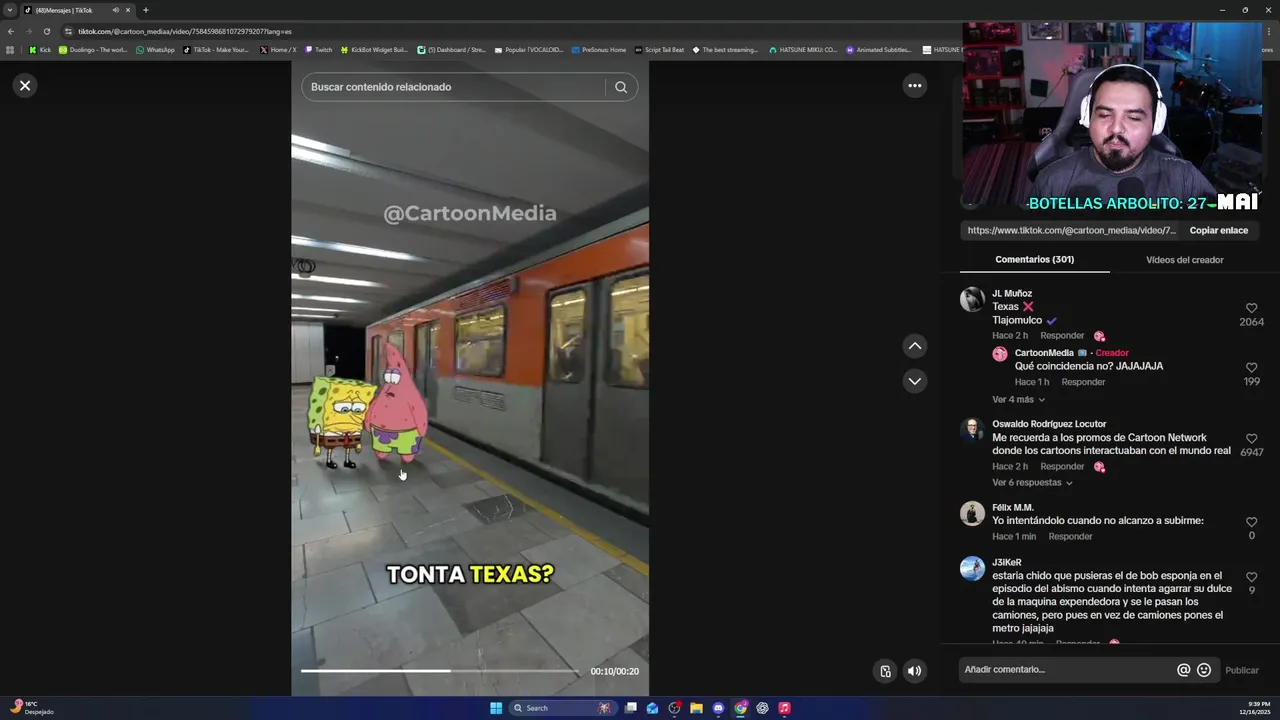Screen dimensions: 1280x720
Task: Go to previous video with up arrow
Action: click(914, 346)
